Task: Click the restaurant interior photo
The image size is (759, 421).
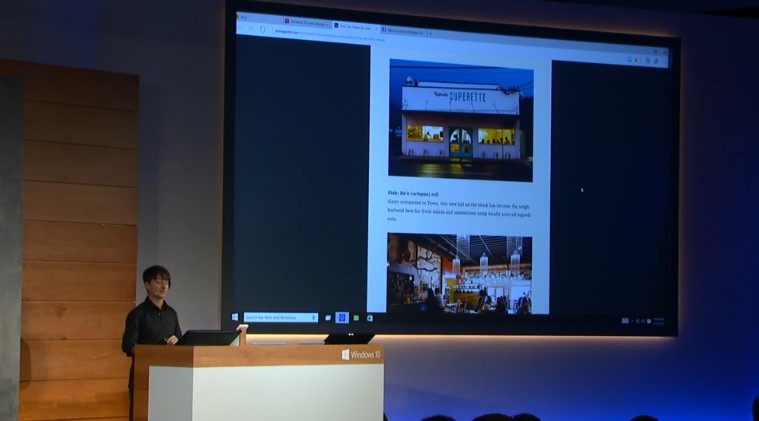Action: point(459,274)
